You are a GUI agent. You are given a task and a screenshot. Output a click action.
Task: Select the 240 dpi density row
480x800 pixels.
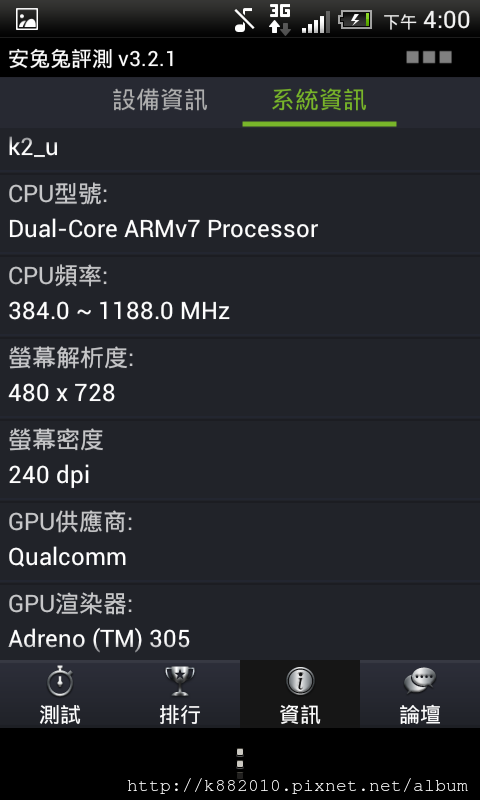coord(240,461)
